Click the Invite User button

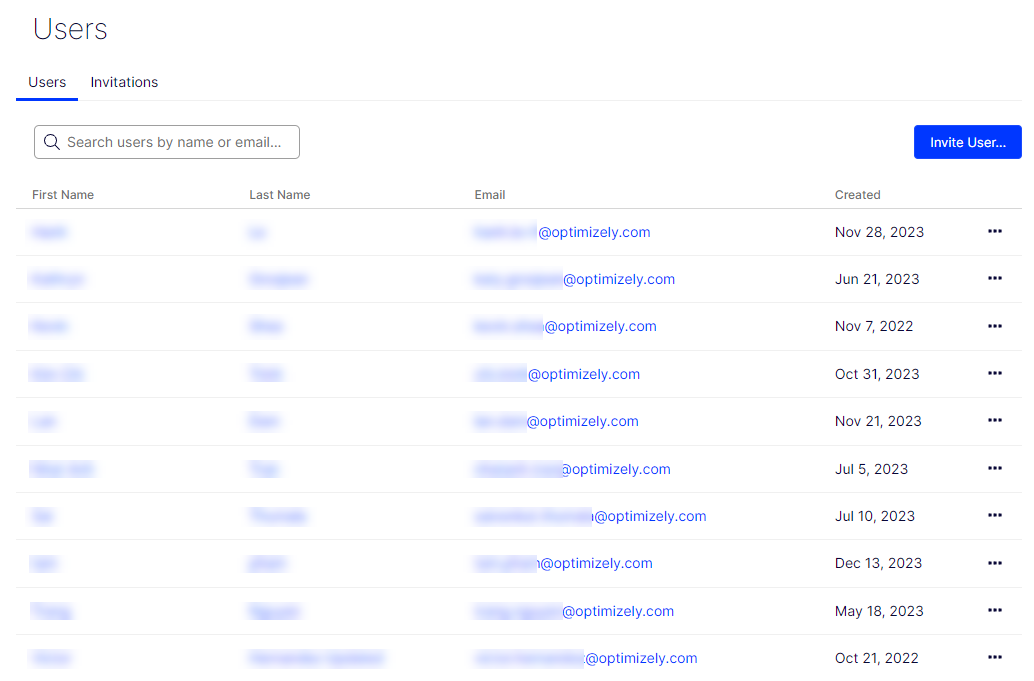[967, 142]
